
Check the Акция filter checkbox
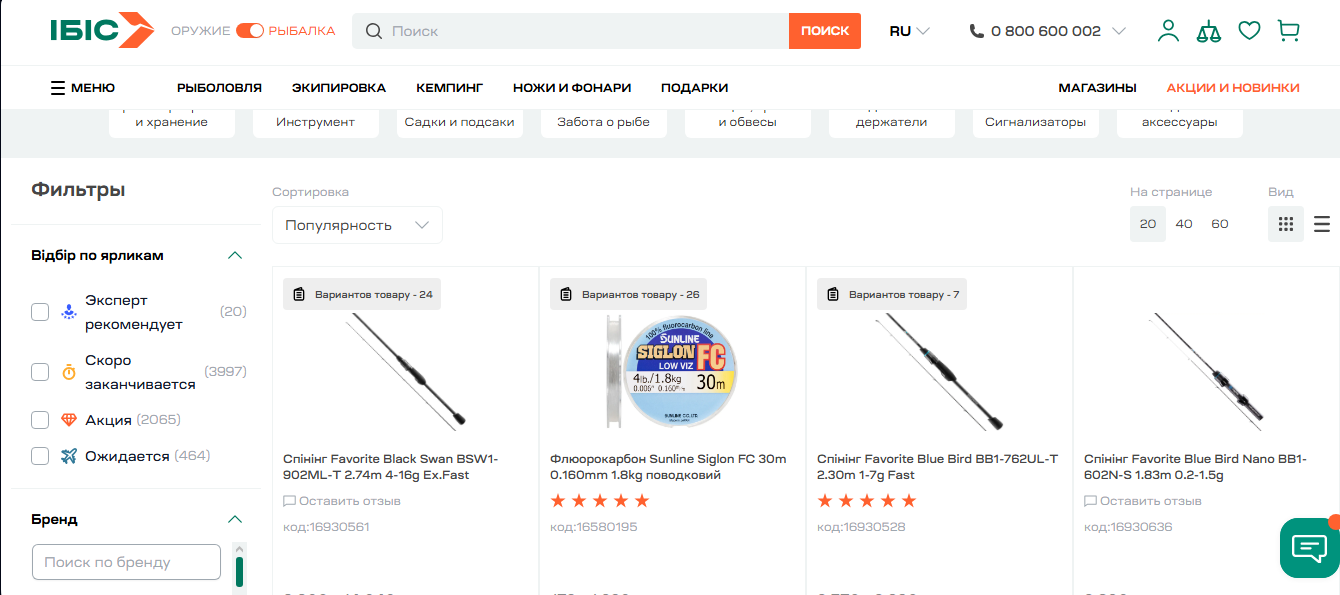tap(40, 420)
